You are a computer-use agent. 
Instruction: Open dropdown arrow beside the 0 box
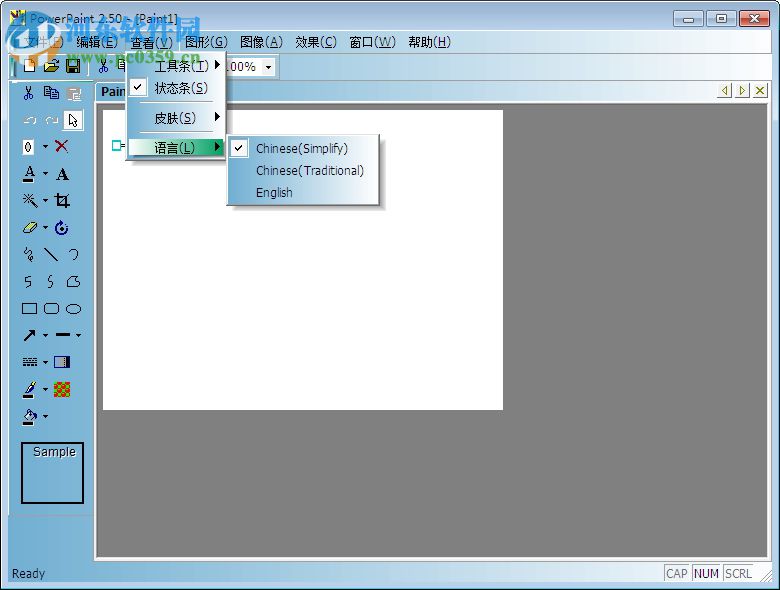click(45, 146)
